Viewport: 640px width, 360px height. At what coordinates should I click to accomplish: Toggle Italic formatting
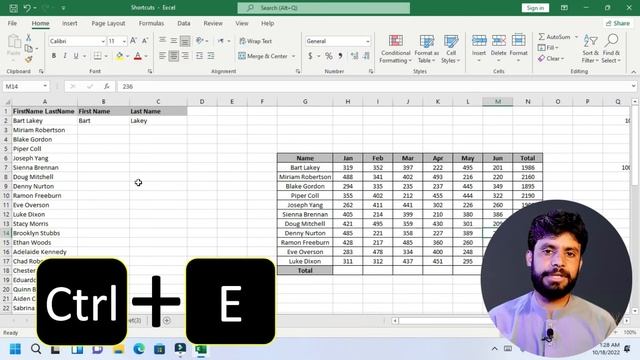64,56
